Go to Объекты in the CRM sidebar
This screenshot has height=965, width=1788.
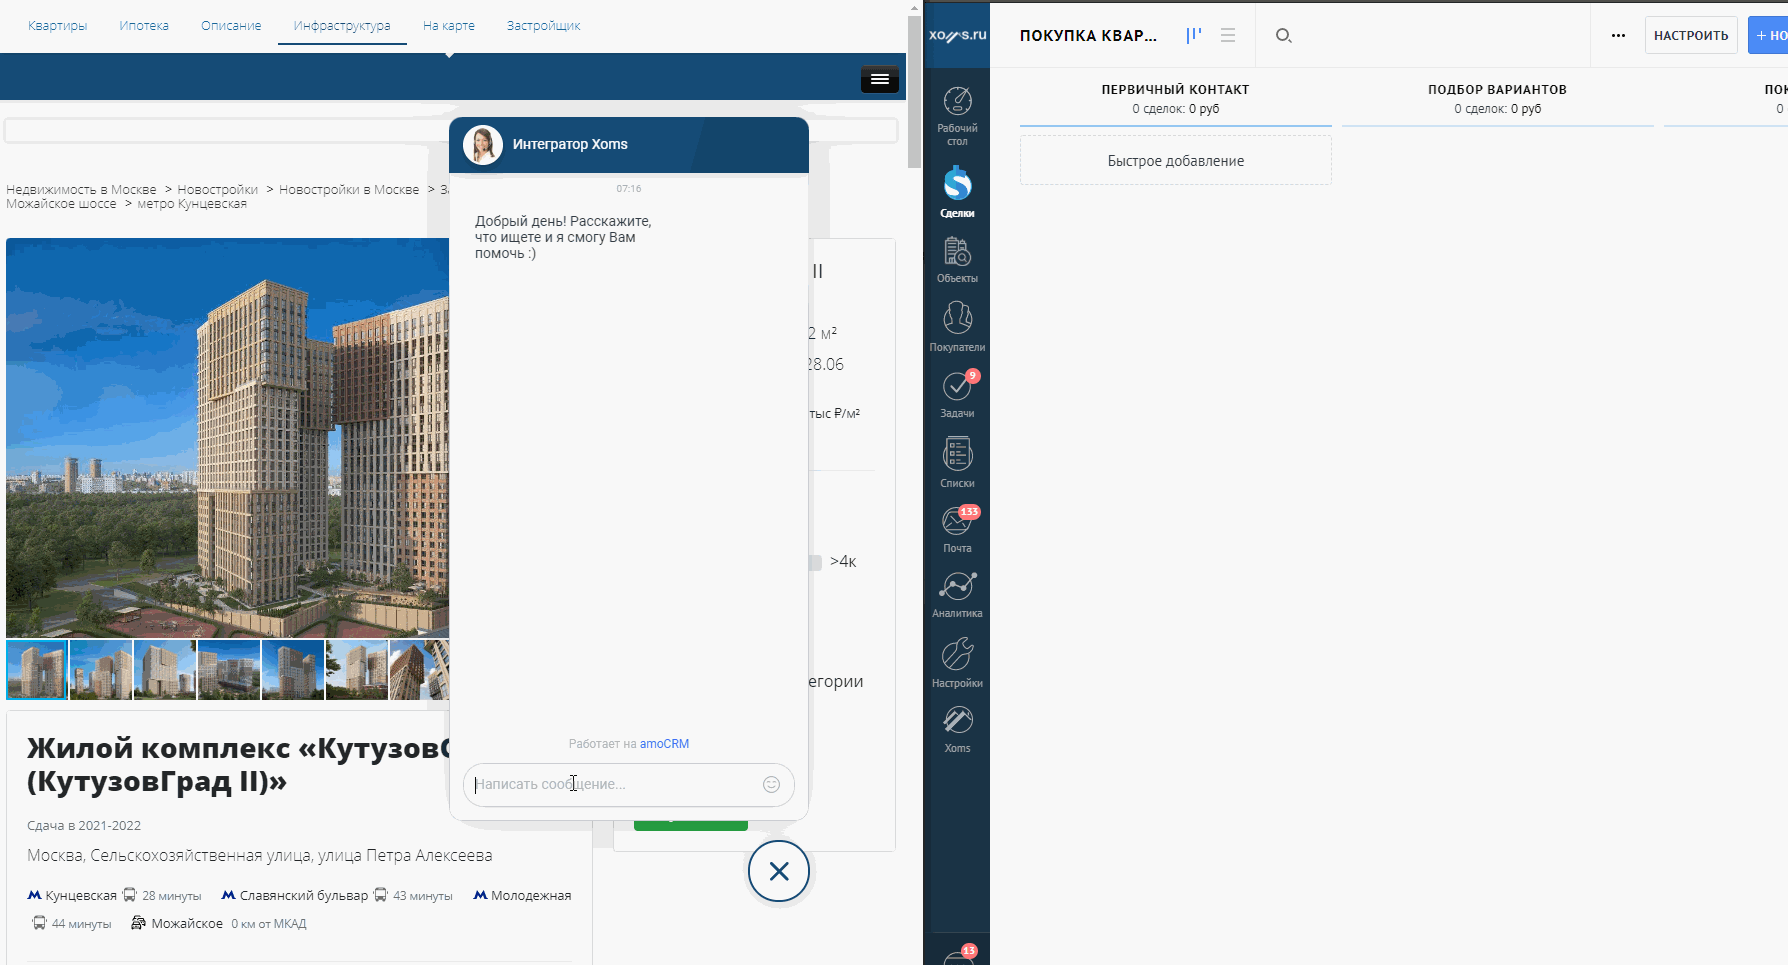[957, 260]
